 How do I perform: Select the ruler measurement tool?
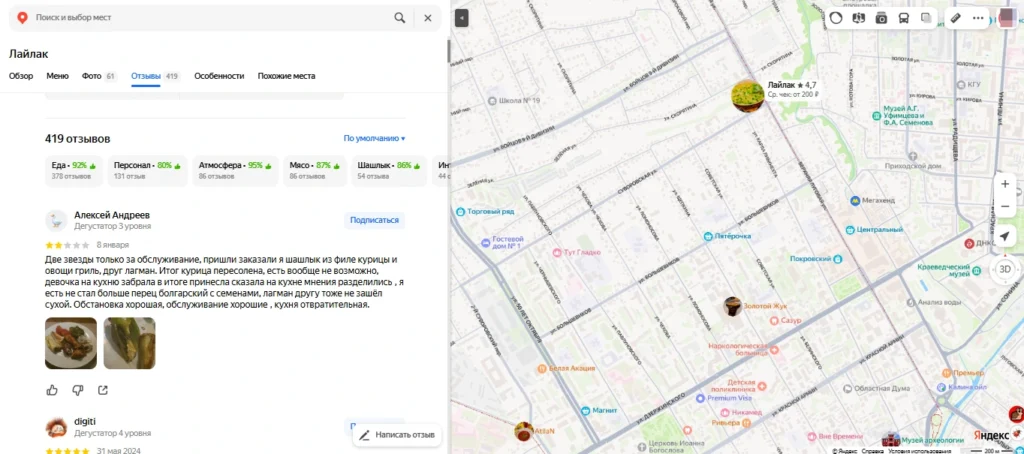pos(955,18)
